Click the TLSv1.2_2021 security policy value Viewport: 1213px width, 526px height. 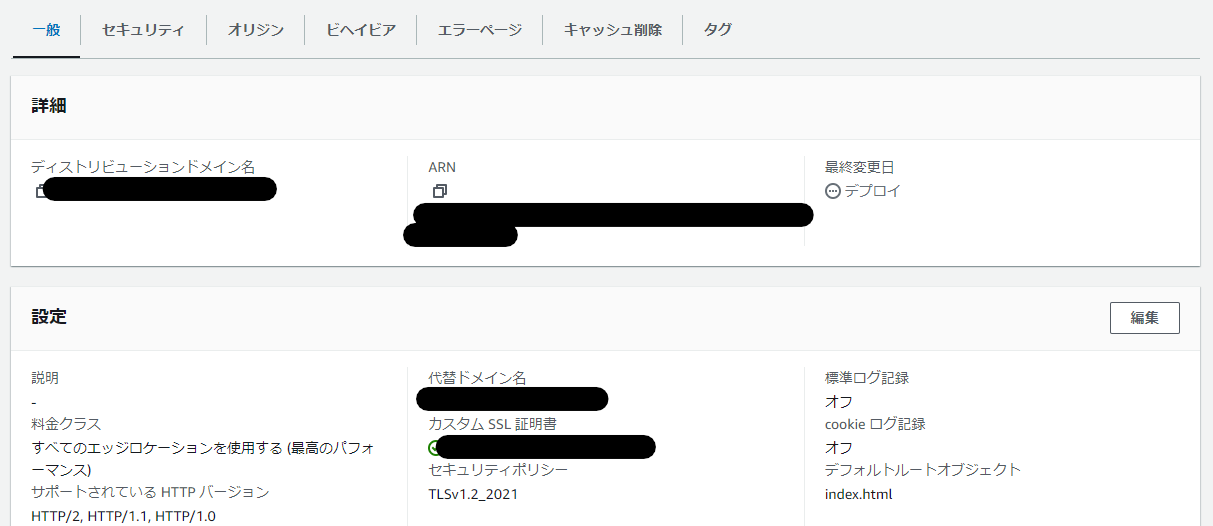point(473,494)
